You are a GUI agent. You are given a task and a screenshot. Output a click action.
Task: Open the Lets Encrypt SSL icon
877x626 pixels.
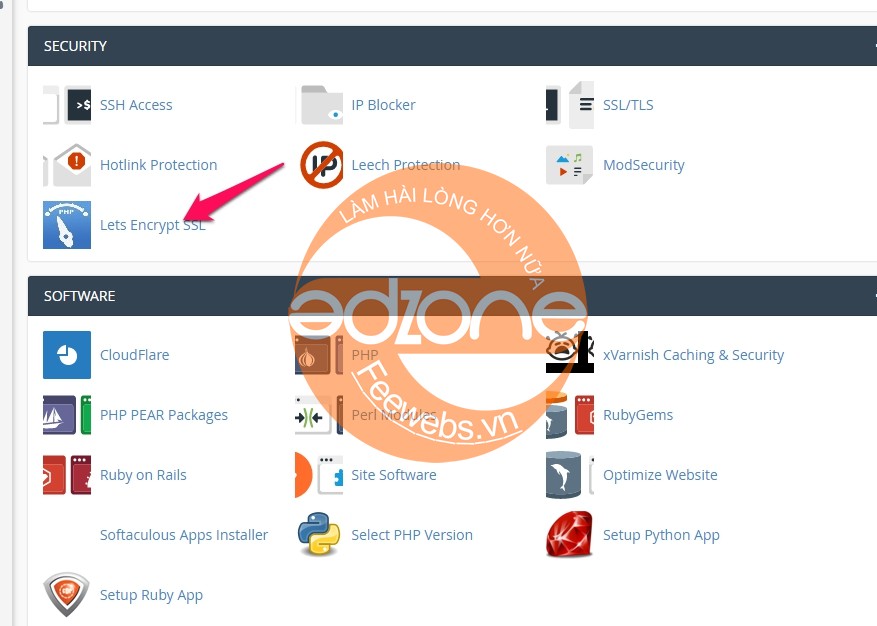(67, 225)
